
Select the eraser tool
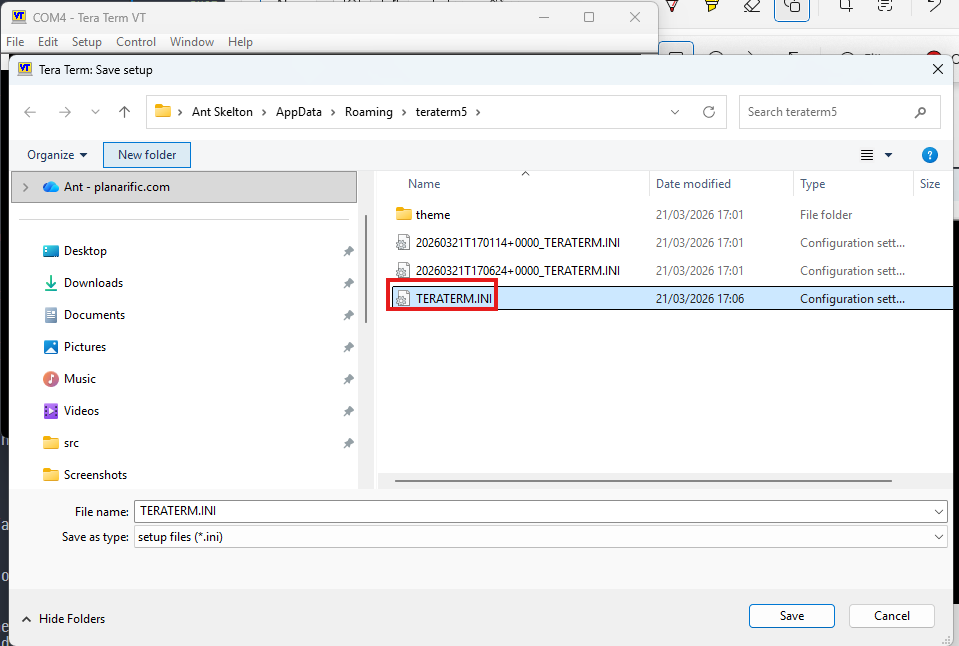pyautogui.click(x=753, y=8)
